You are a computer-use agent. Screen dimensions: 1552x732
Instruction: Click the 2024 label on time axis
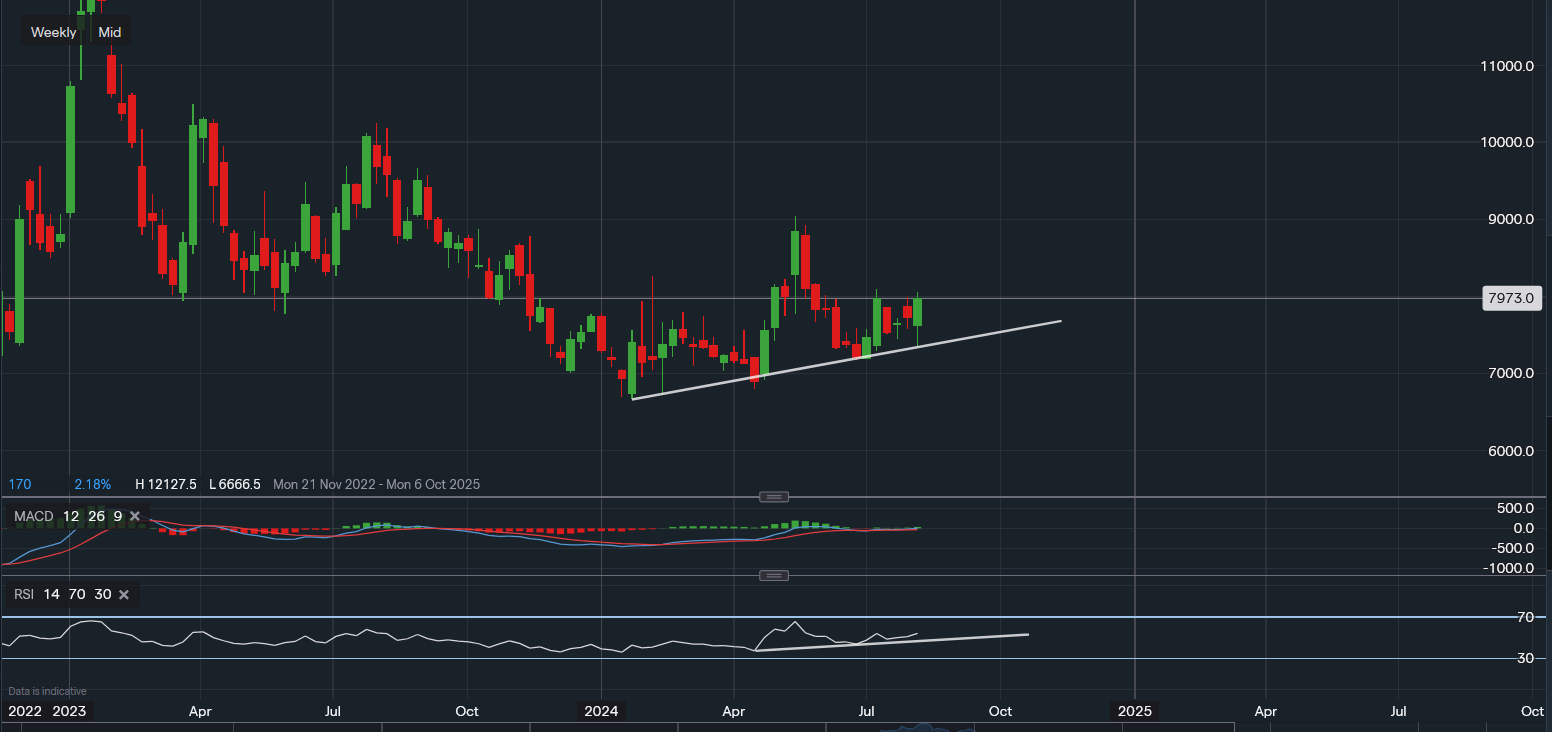pyautogui.click(x=601, y=711)
